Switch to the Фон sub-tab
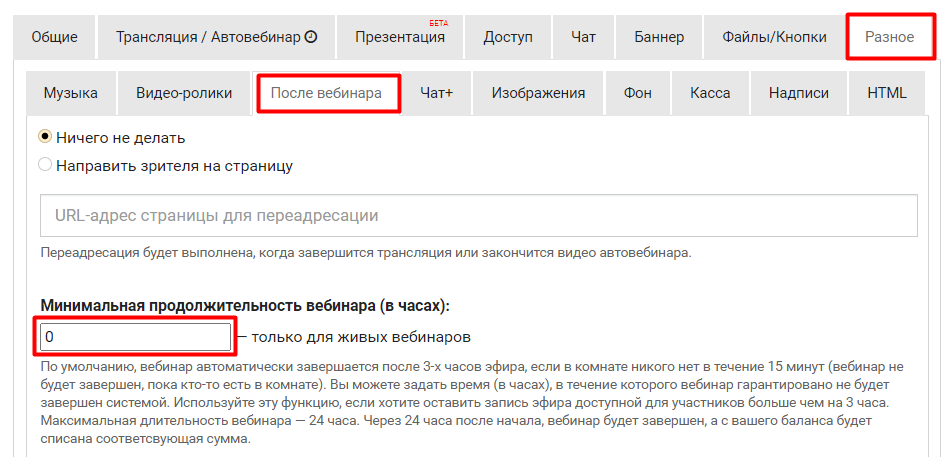Image resolution: width=948 pixels, height=457 pixels. [x=637, y=93]
